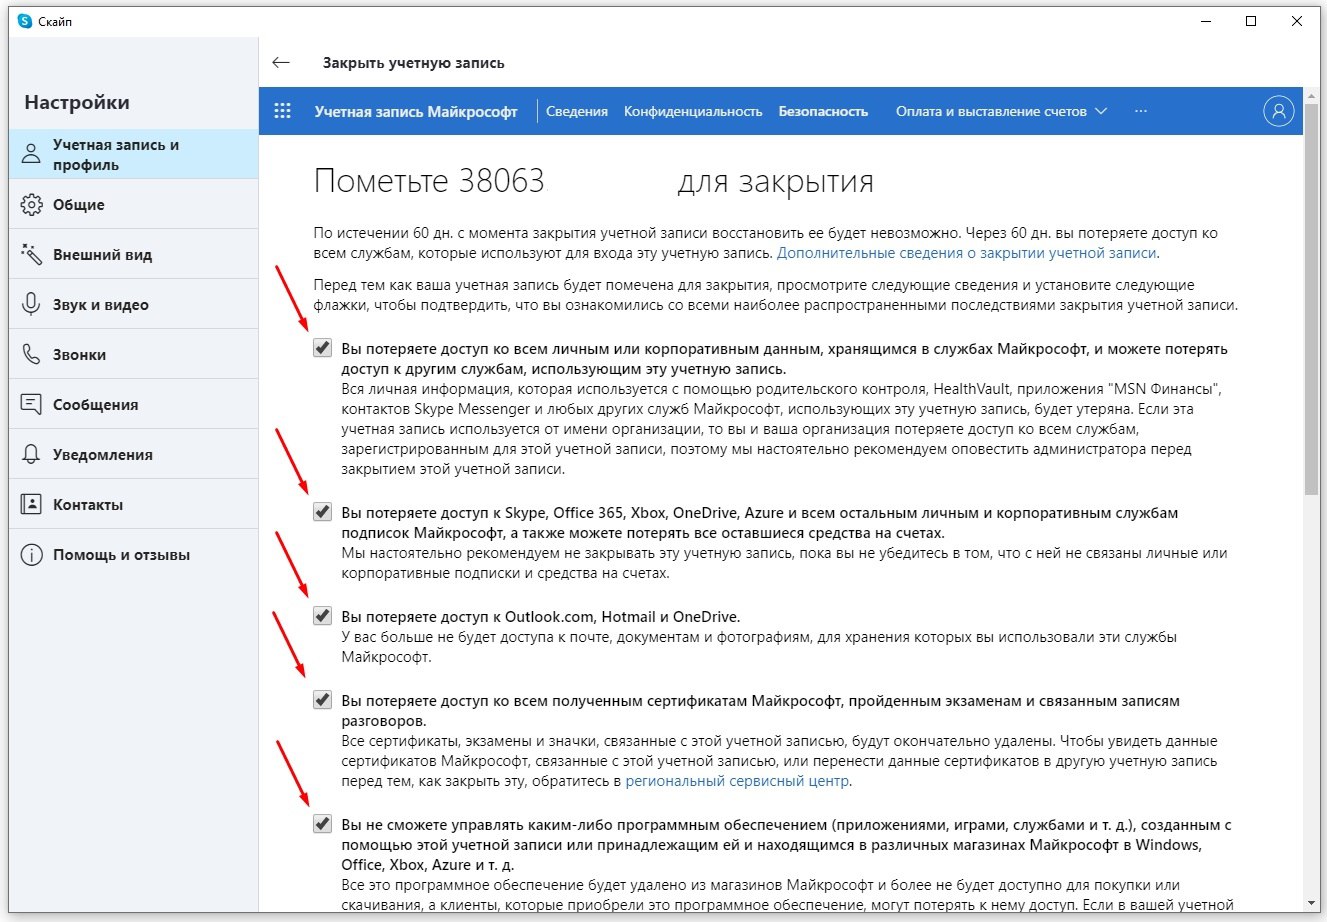Click the chat bubble icon beside Сообщения
Viewport: 1327px width, 922px height.
pyautogui.click(x=32, y=404)
